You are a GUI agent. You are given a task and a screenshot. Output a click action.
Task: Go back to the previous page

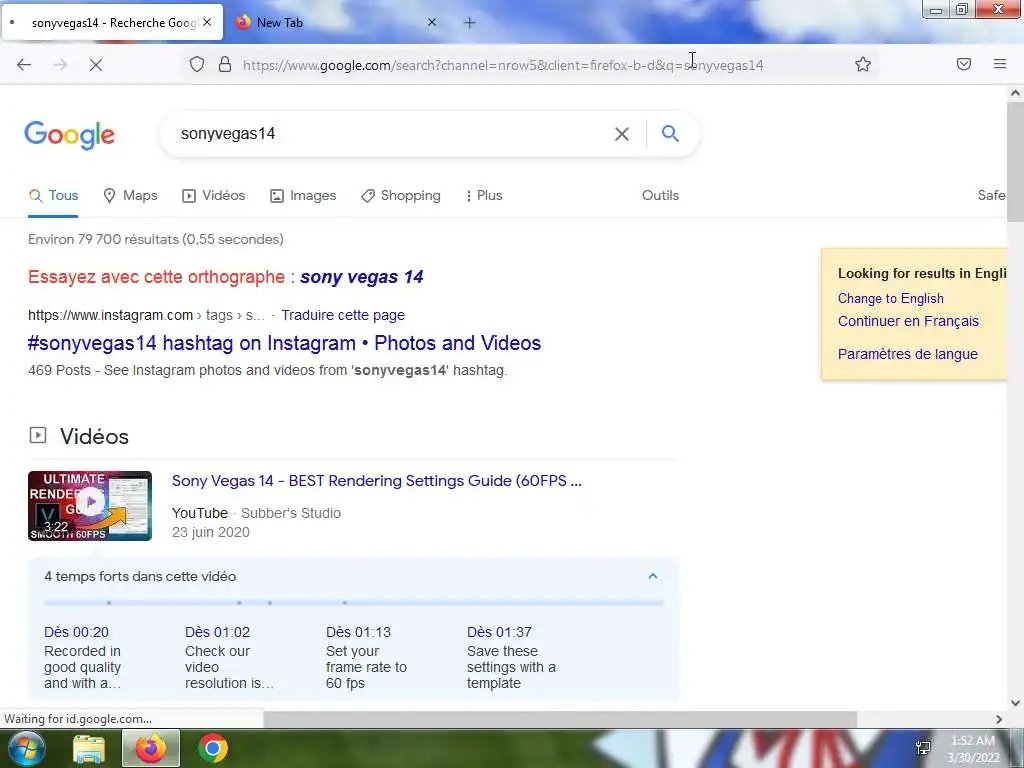click(x=24, y=65)
